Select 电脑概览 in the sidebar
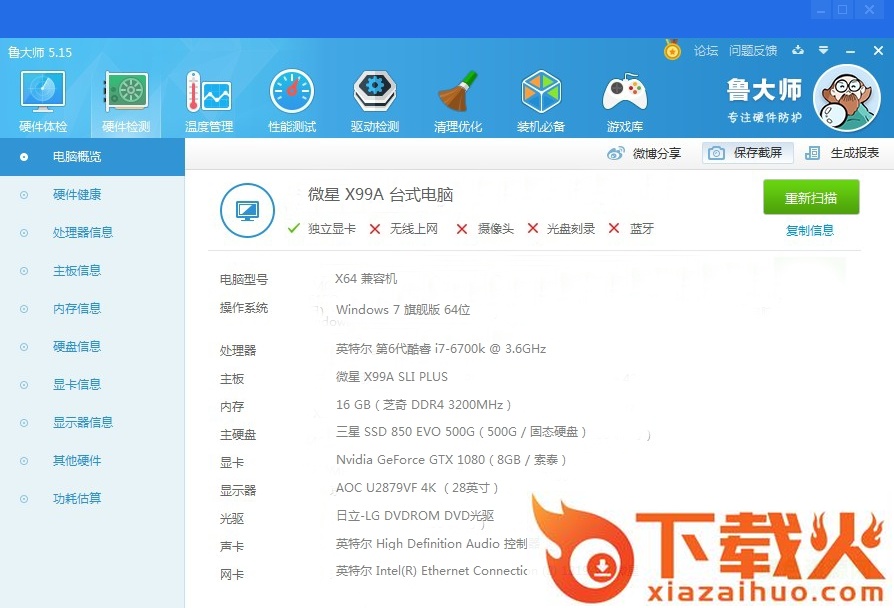 tap(92, 157)
